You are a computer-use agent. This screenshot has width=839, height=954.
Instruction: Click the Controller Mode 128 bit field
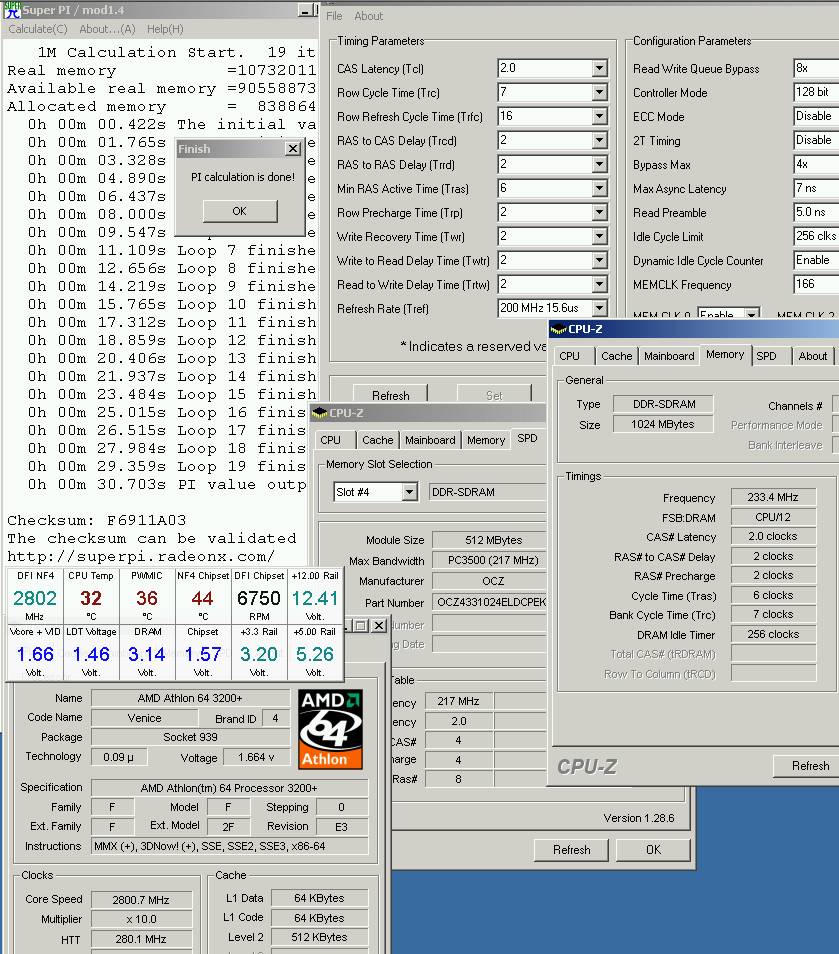pos(815,92)
